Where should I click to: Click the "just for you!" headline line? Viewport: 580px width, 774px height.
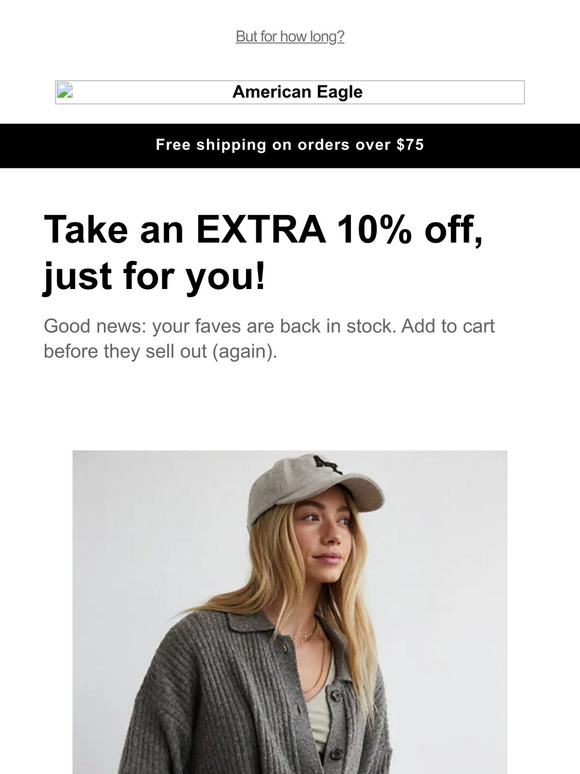[x=155, y=276]
